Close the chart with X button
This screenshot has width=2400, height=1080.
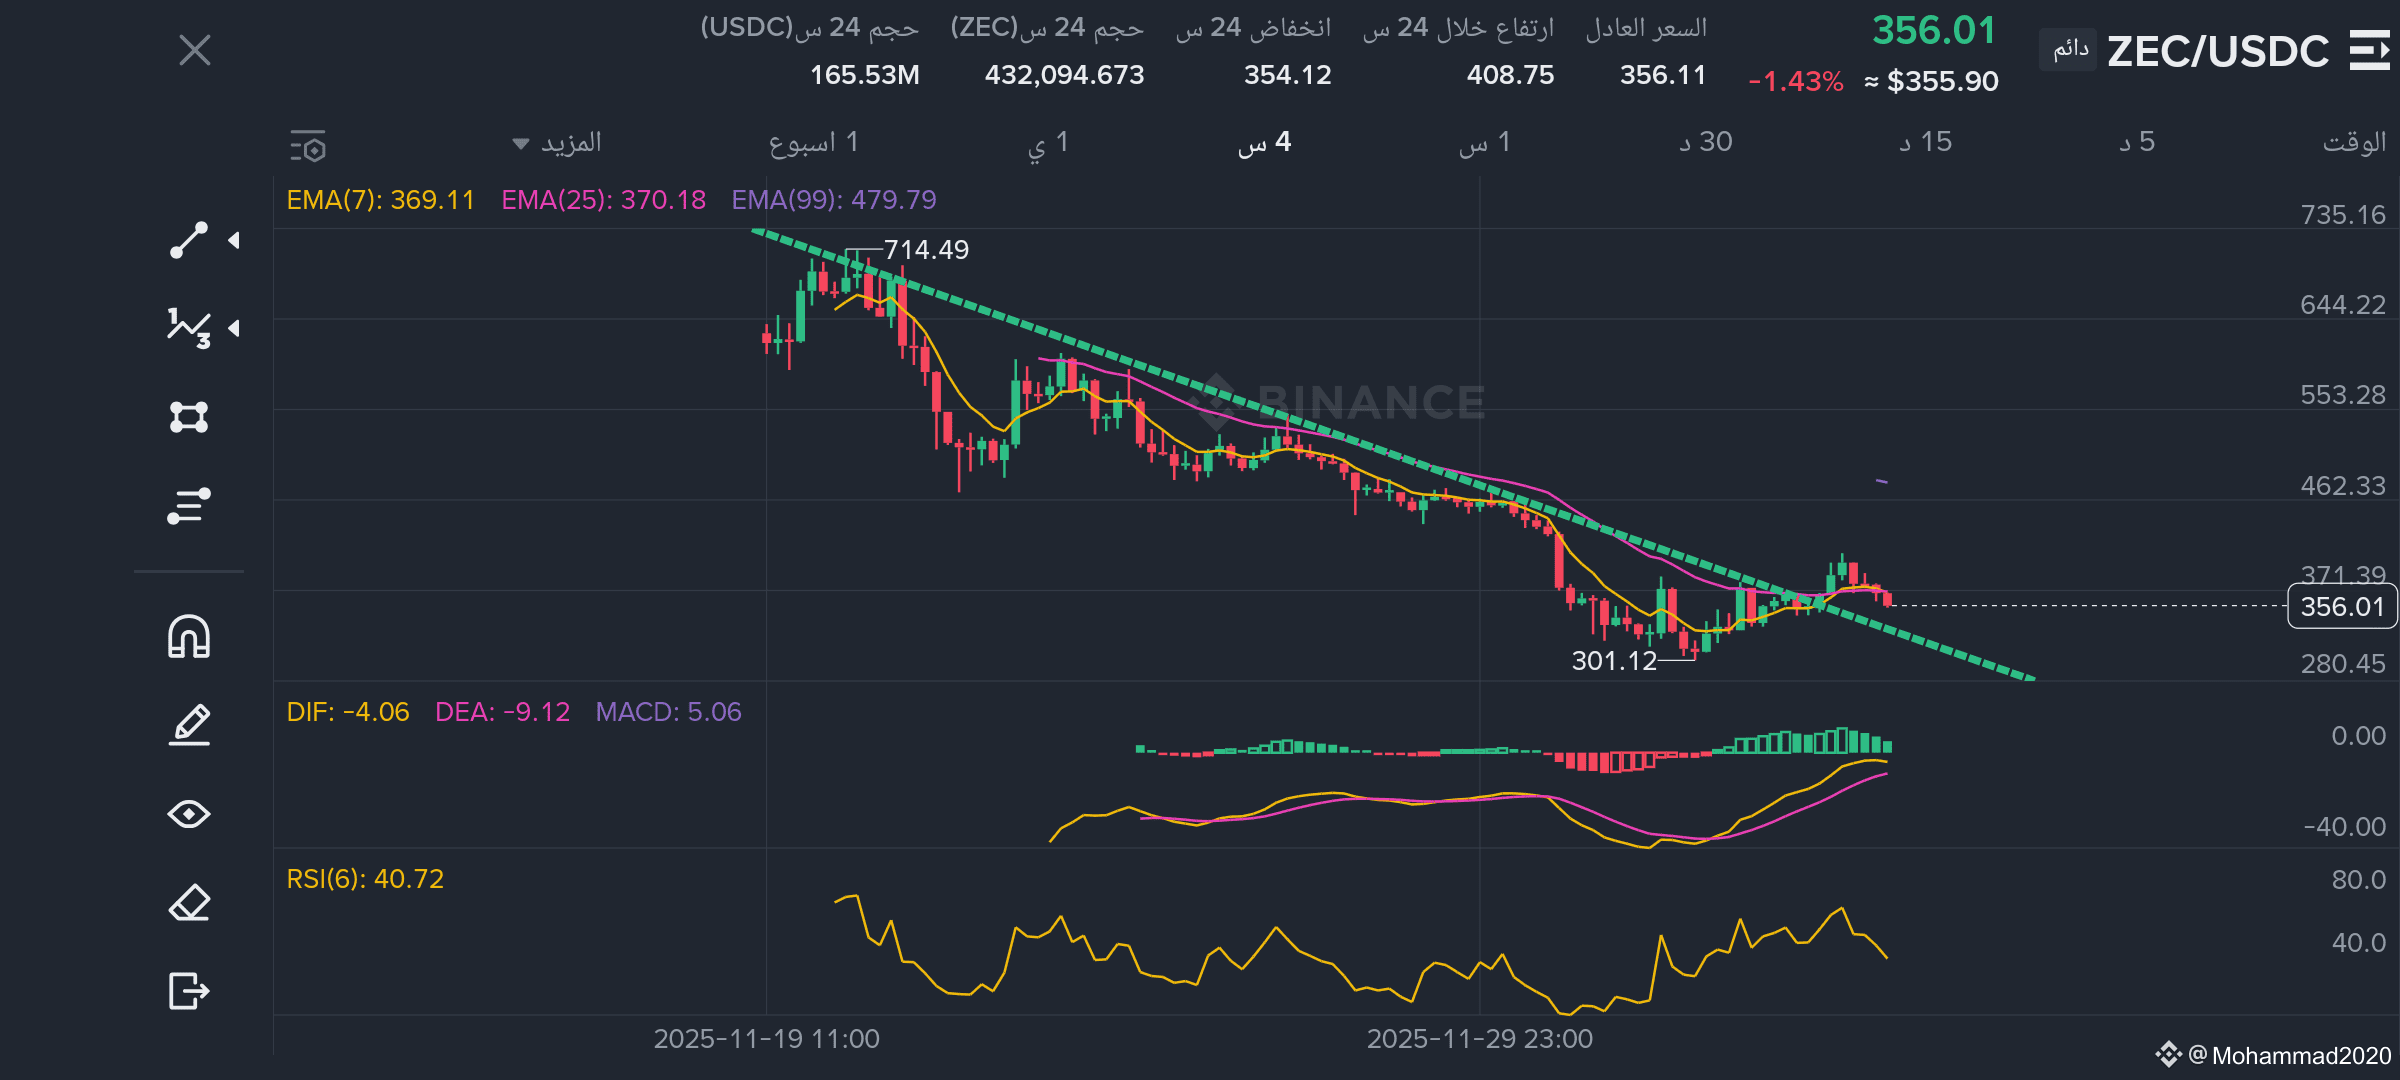tap(195, 50)
